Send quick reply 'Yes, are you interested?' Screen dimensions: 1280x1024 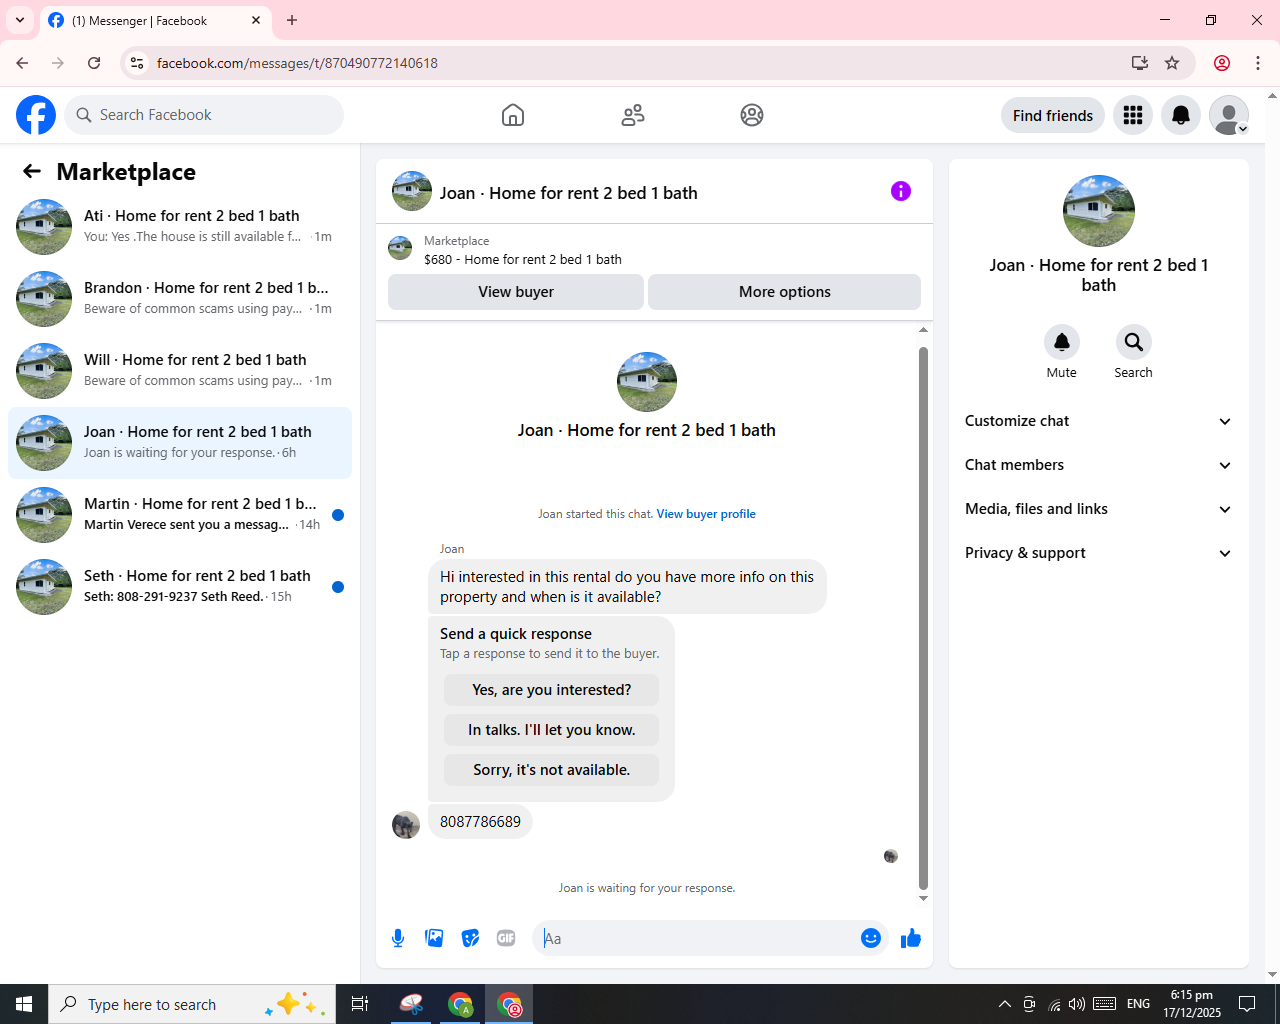coord(551,690)
